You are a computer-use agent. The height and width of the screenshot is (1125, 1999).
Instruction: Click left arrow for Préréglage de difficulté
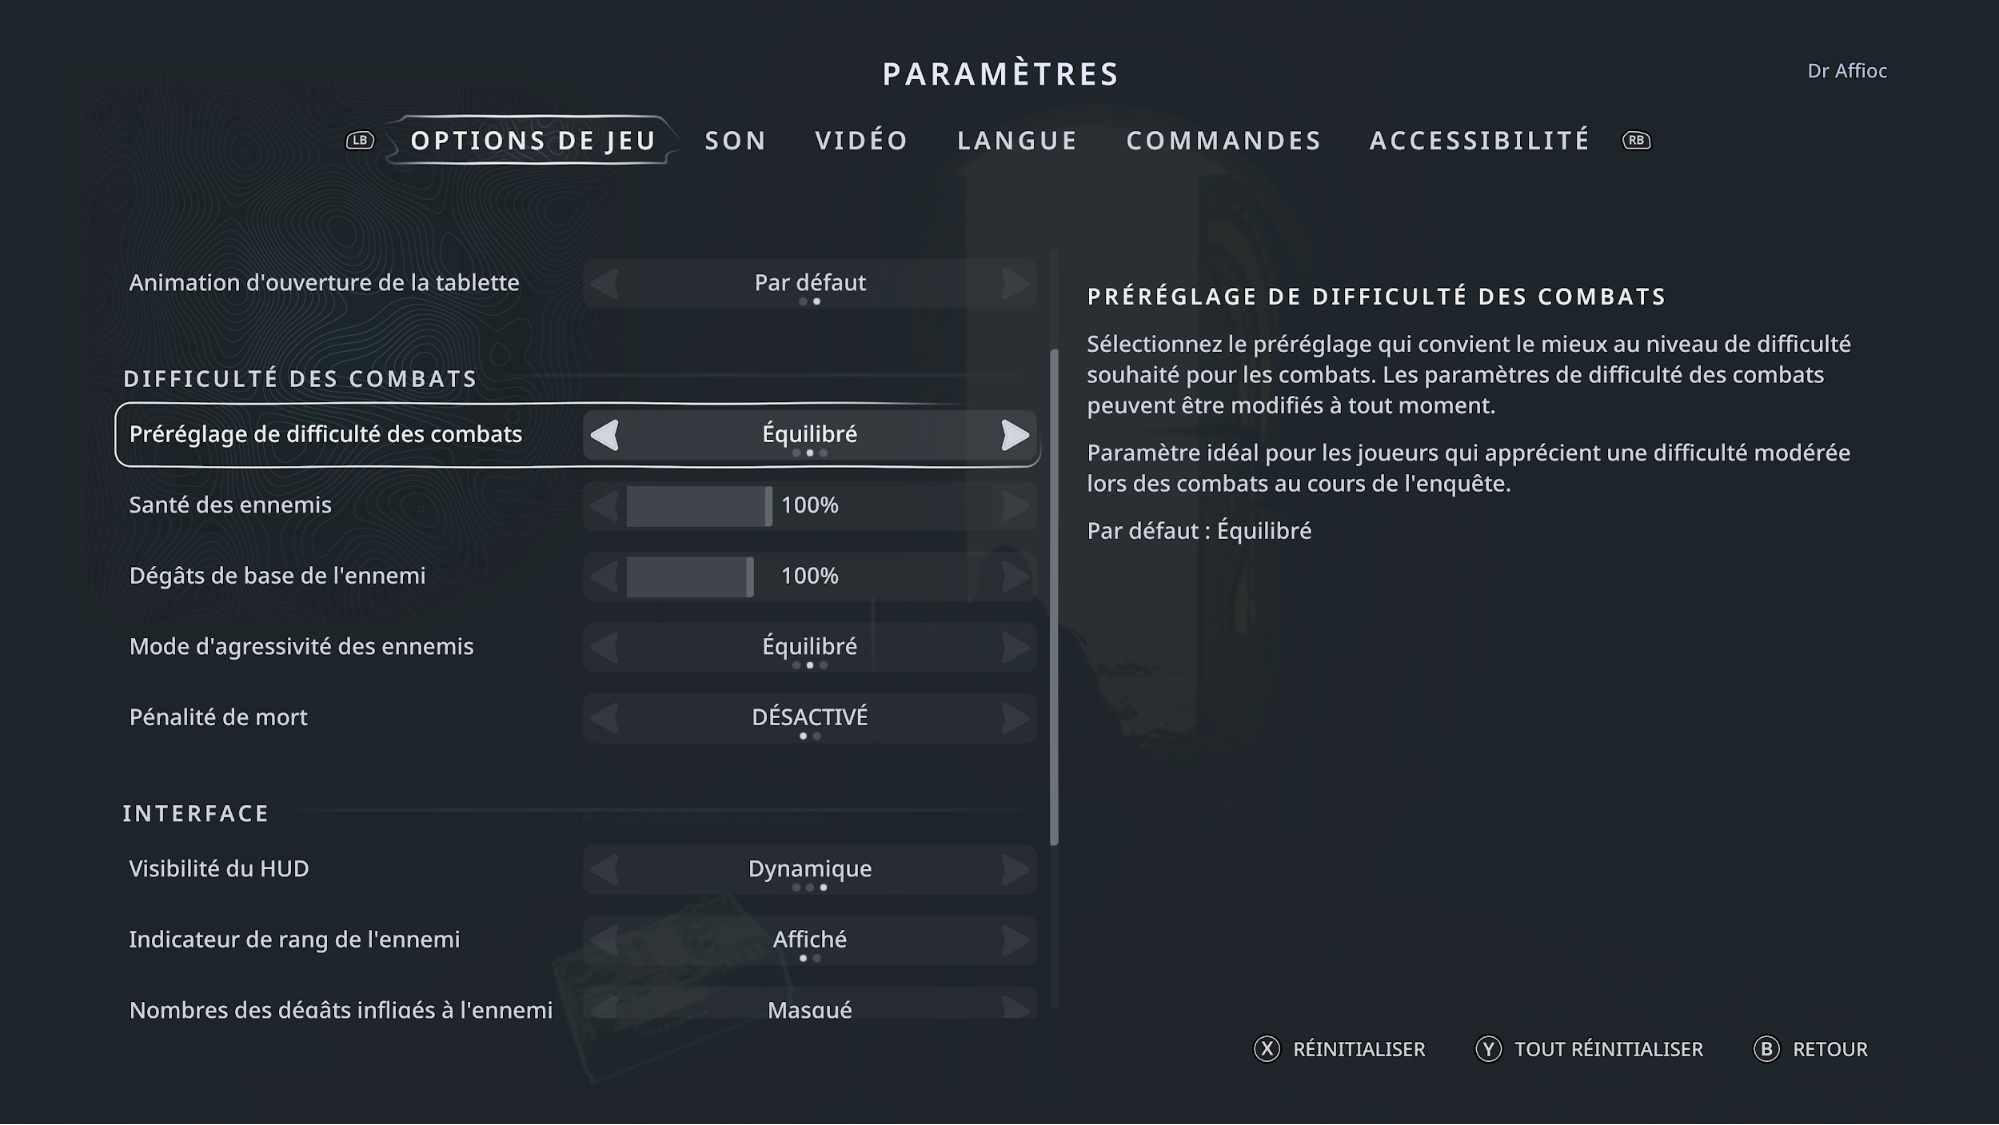coord(604,435)
